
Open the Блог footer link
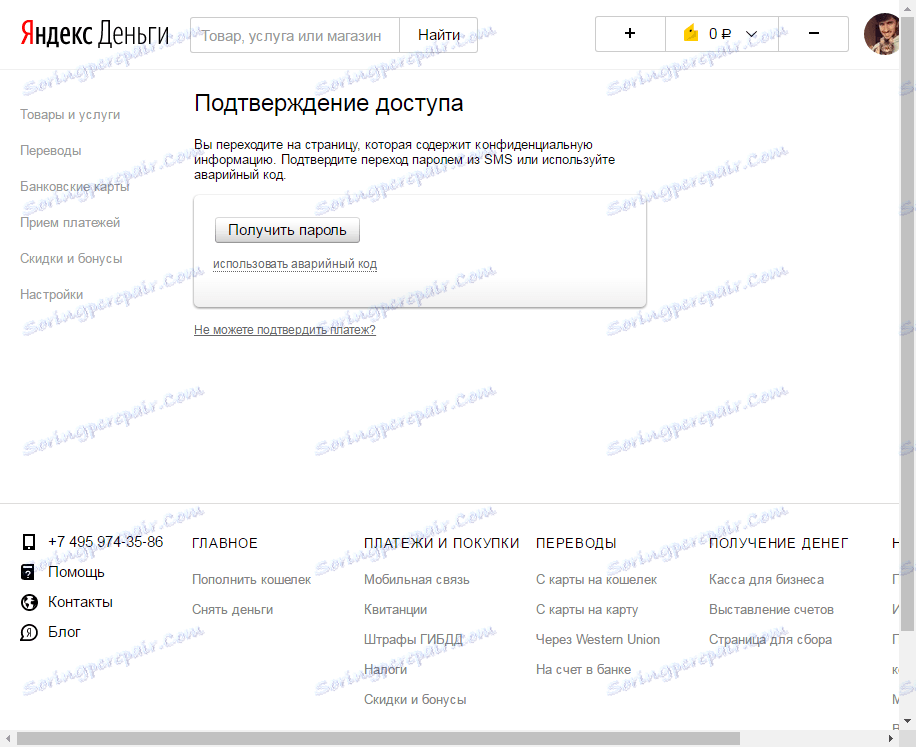tap(64, 632)
